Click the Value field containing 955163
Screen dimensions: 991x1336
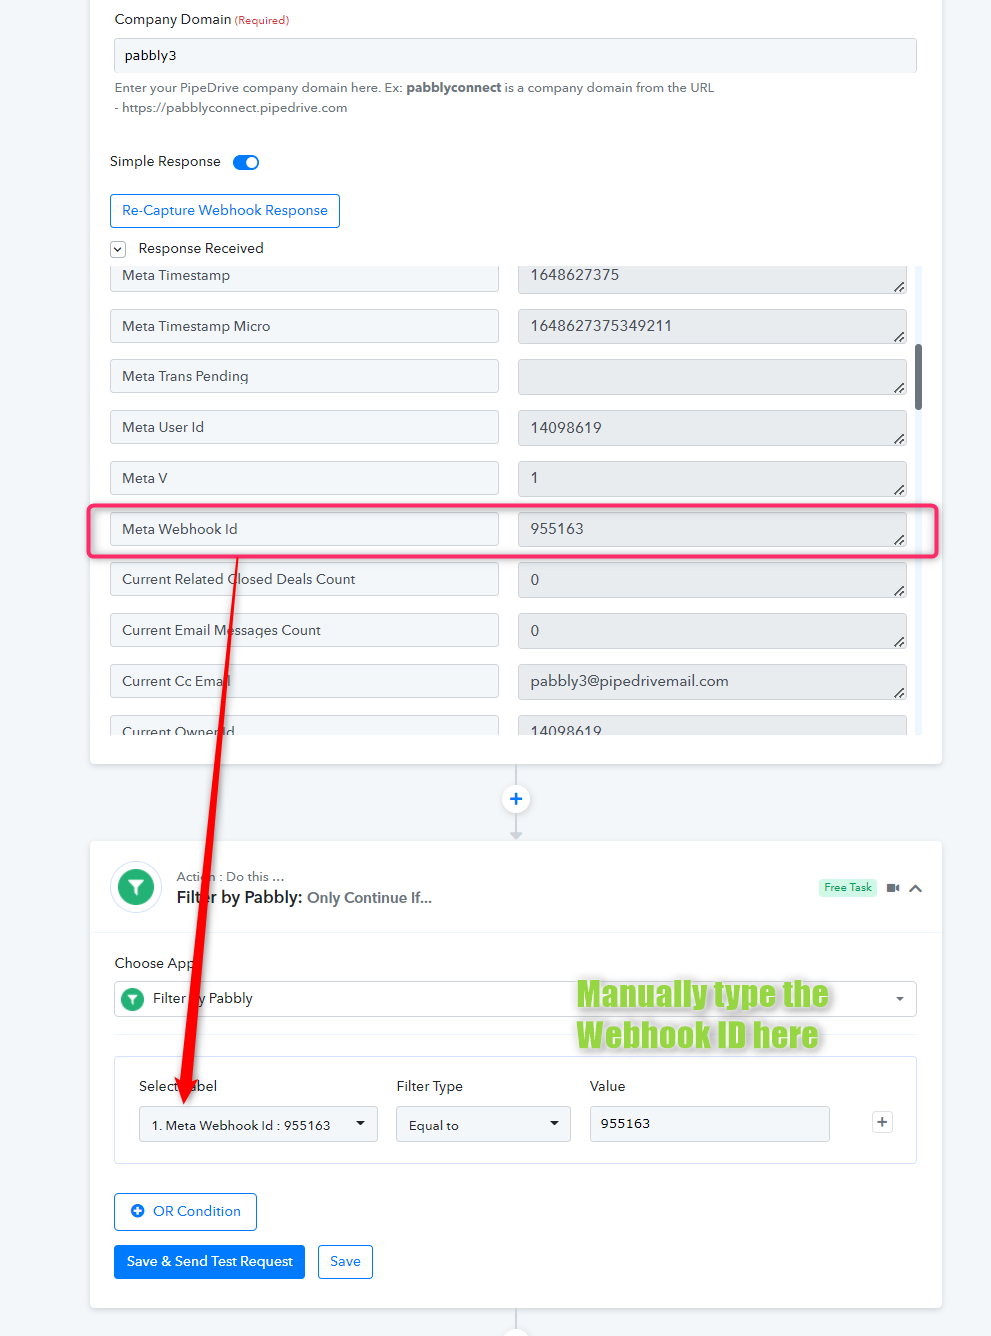[710, 1124]
